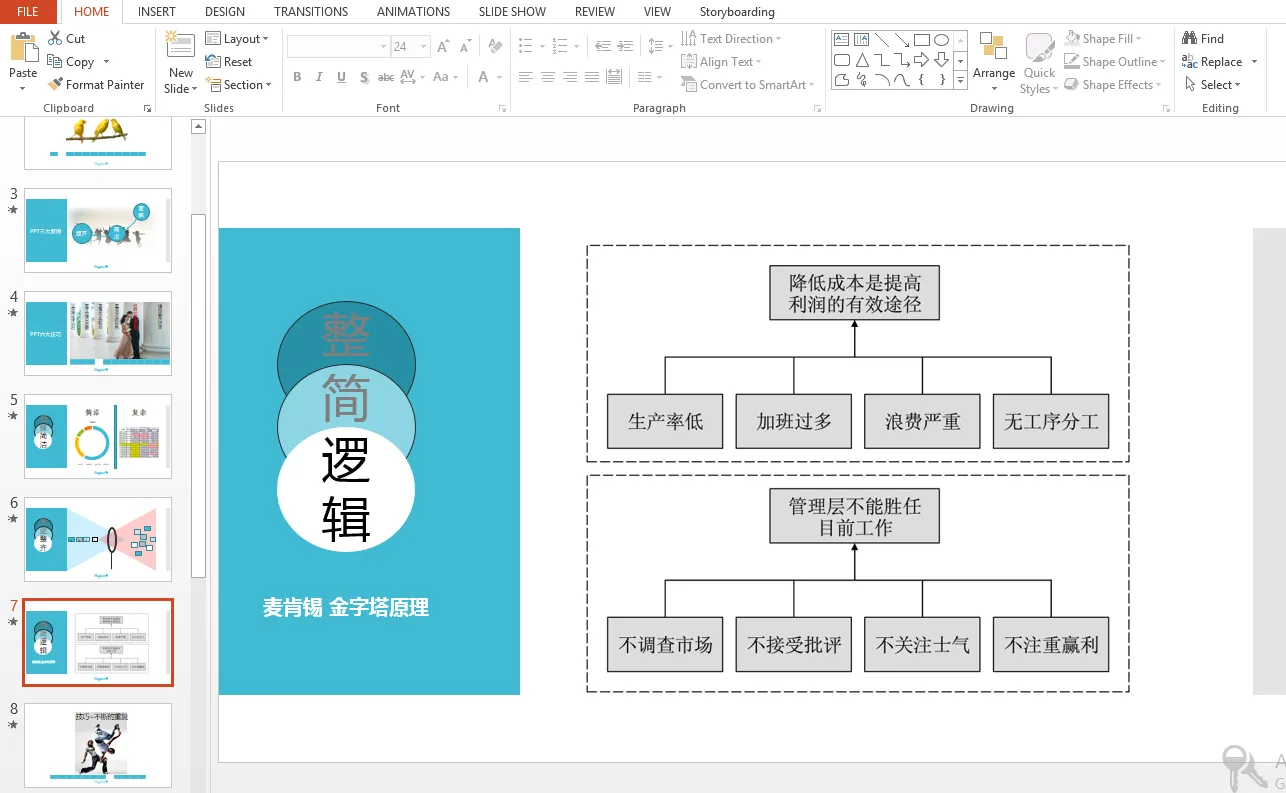The width and height of the screenshot is (1286, 793).
Task: Select the Format Painter tool
Action: [x=56, y=85]
